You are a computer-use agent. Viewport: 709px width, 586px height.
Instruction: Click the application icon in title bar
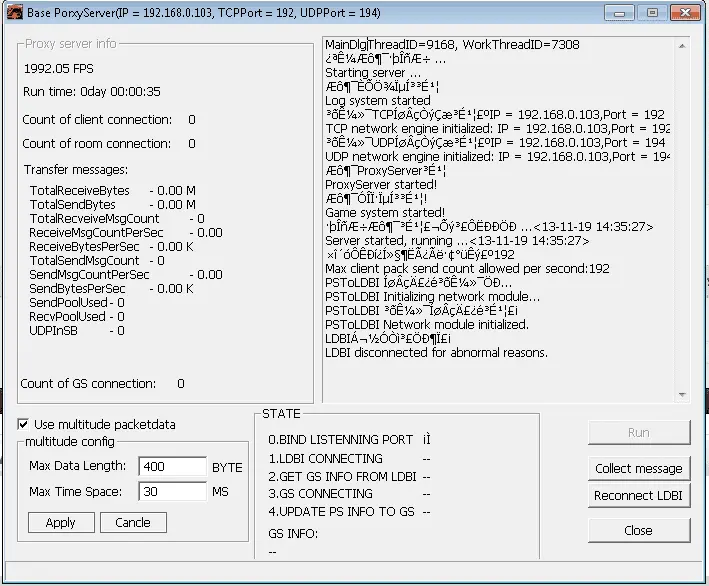tap(14, 12)
